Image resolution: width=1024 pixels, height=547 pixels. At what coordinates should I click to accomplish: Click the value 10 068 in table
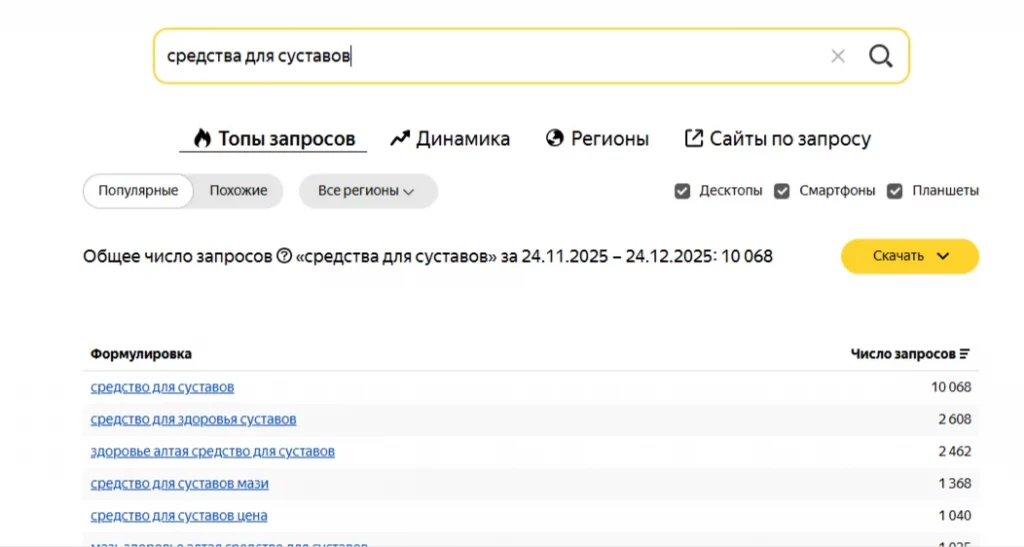pyautogui.click(x=951, y=387)
